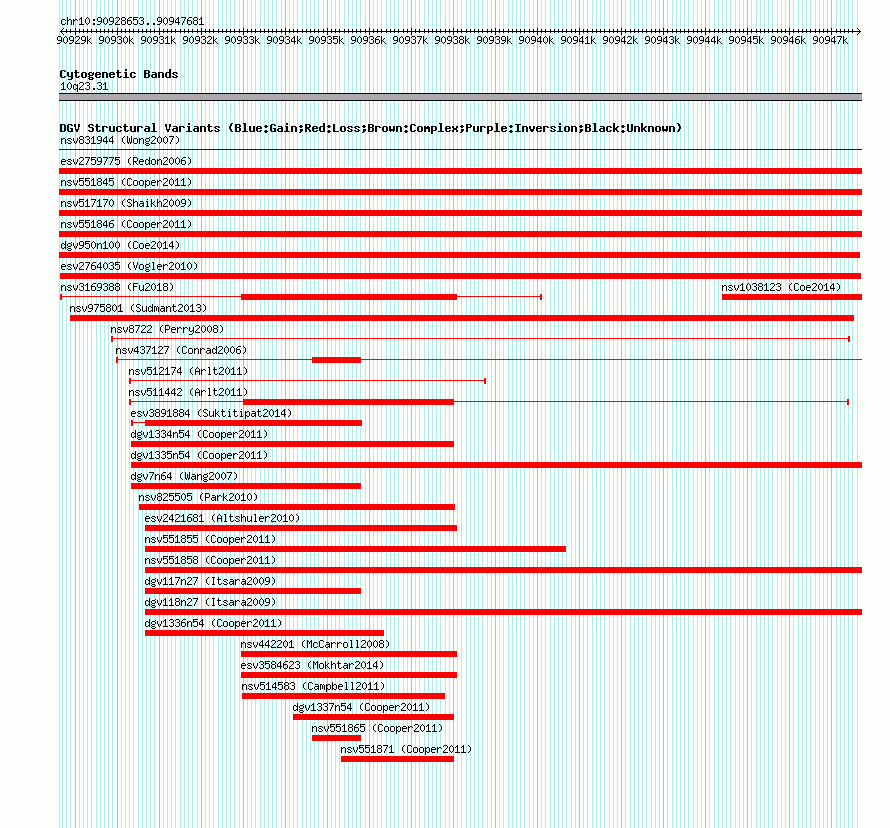Open nsv3169388 (Fu2018) variant label
890x828 pixels.
point(117,287)
